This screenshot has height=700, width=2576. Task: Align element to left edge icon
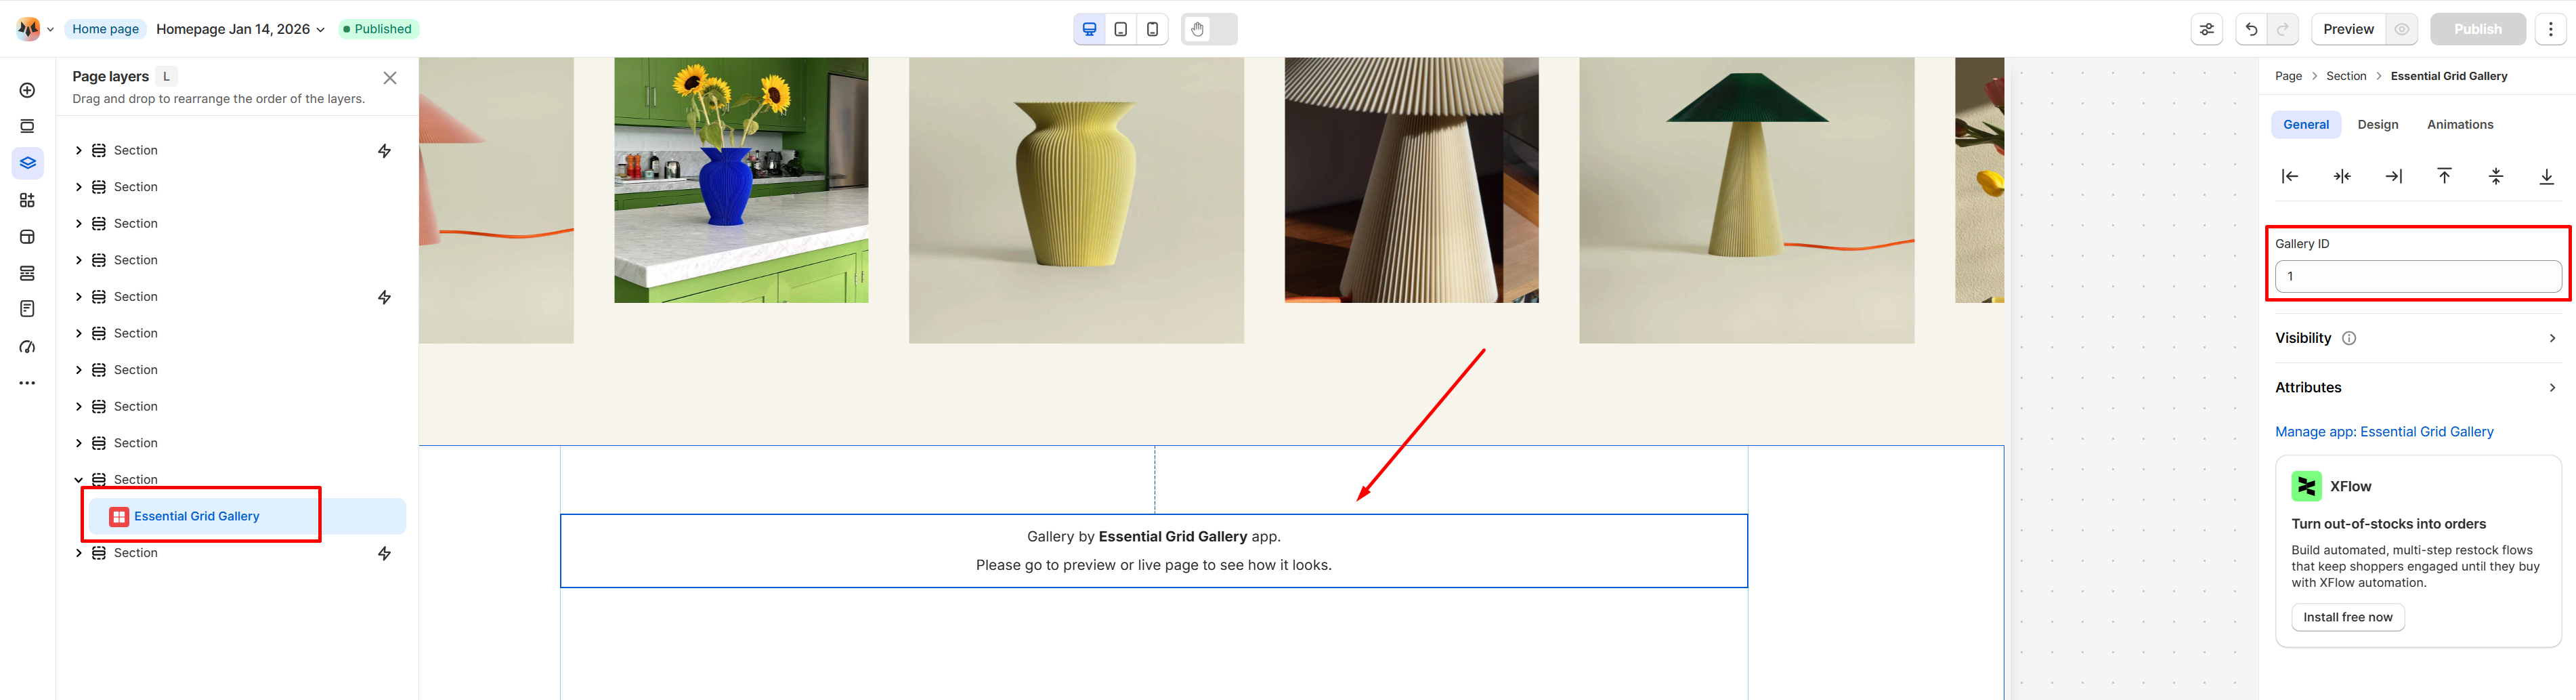(2290, 176)
